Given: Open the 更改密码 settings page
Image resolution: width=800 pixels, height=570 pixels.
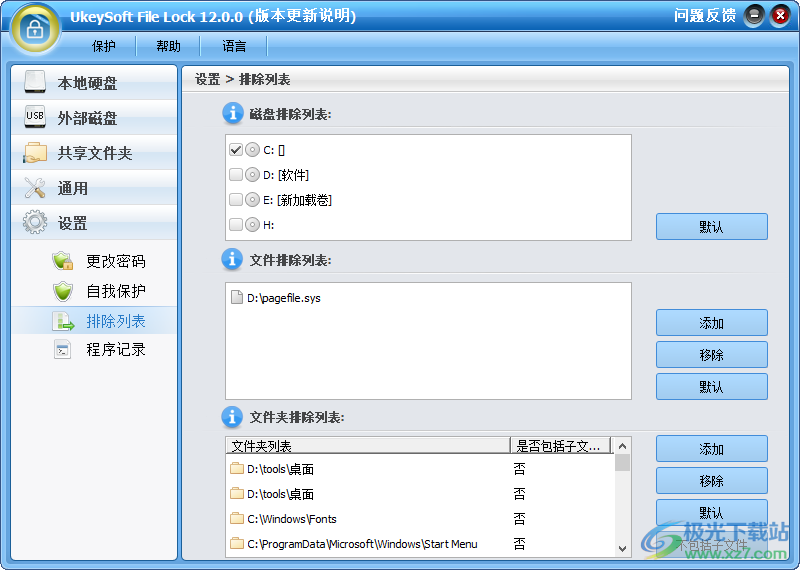Looking at the screenshot, I should pyautogui.click(x=116, y=261).
